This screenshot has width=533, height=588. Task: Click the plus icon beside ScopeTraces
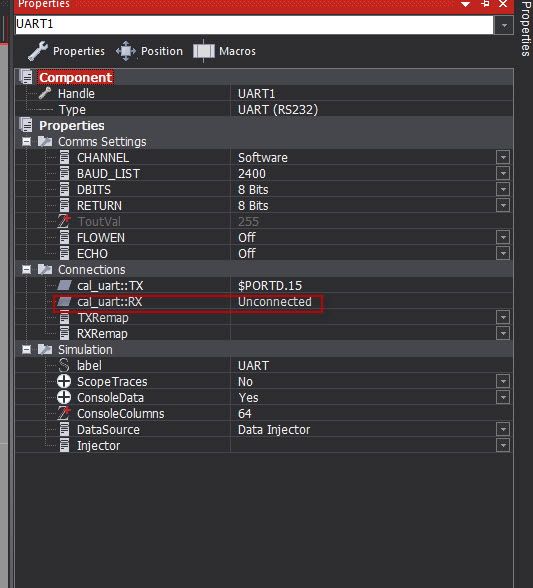point(64,381)
